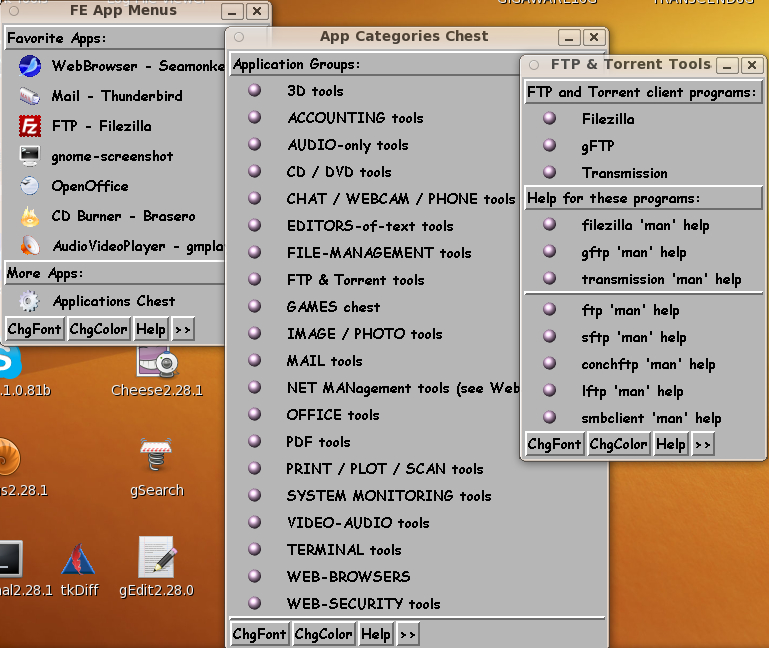This screenshot has height=648, width=769.
Task: Expand '>>' in App Categories Chest
Action: coord(407,634)
